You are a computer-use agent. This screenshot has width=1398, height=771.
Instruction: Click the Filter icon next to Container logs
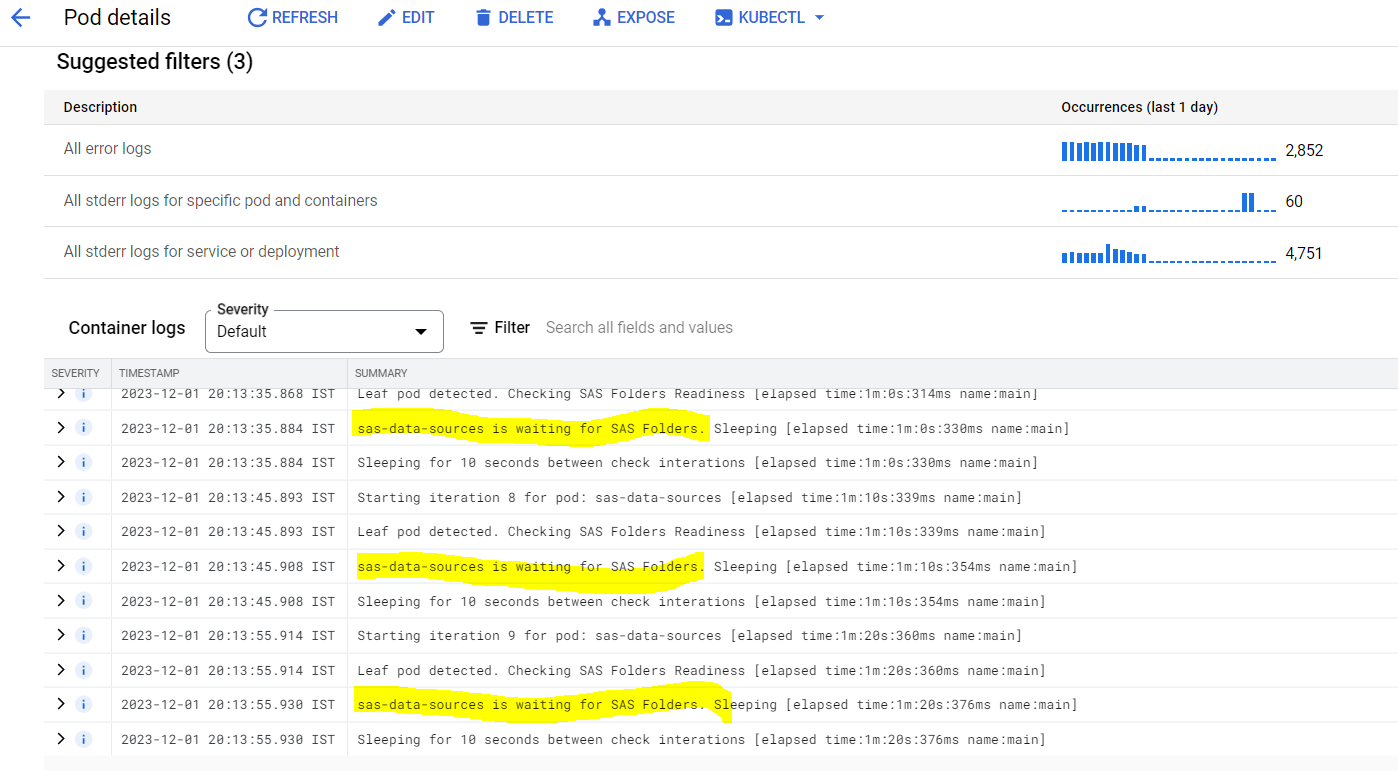[x=478, y=327]
